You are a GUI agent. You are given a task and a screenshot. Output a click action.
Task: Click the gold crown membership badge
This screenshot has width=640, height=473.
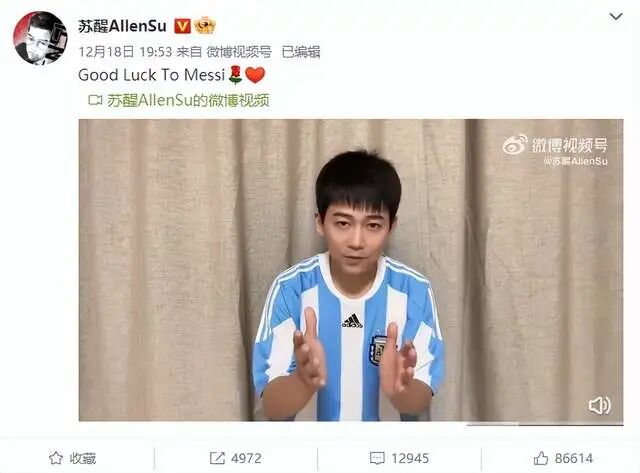tap(204, 26)
